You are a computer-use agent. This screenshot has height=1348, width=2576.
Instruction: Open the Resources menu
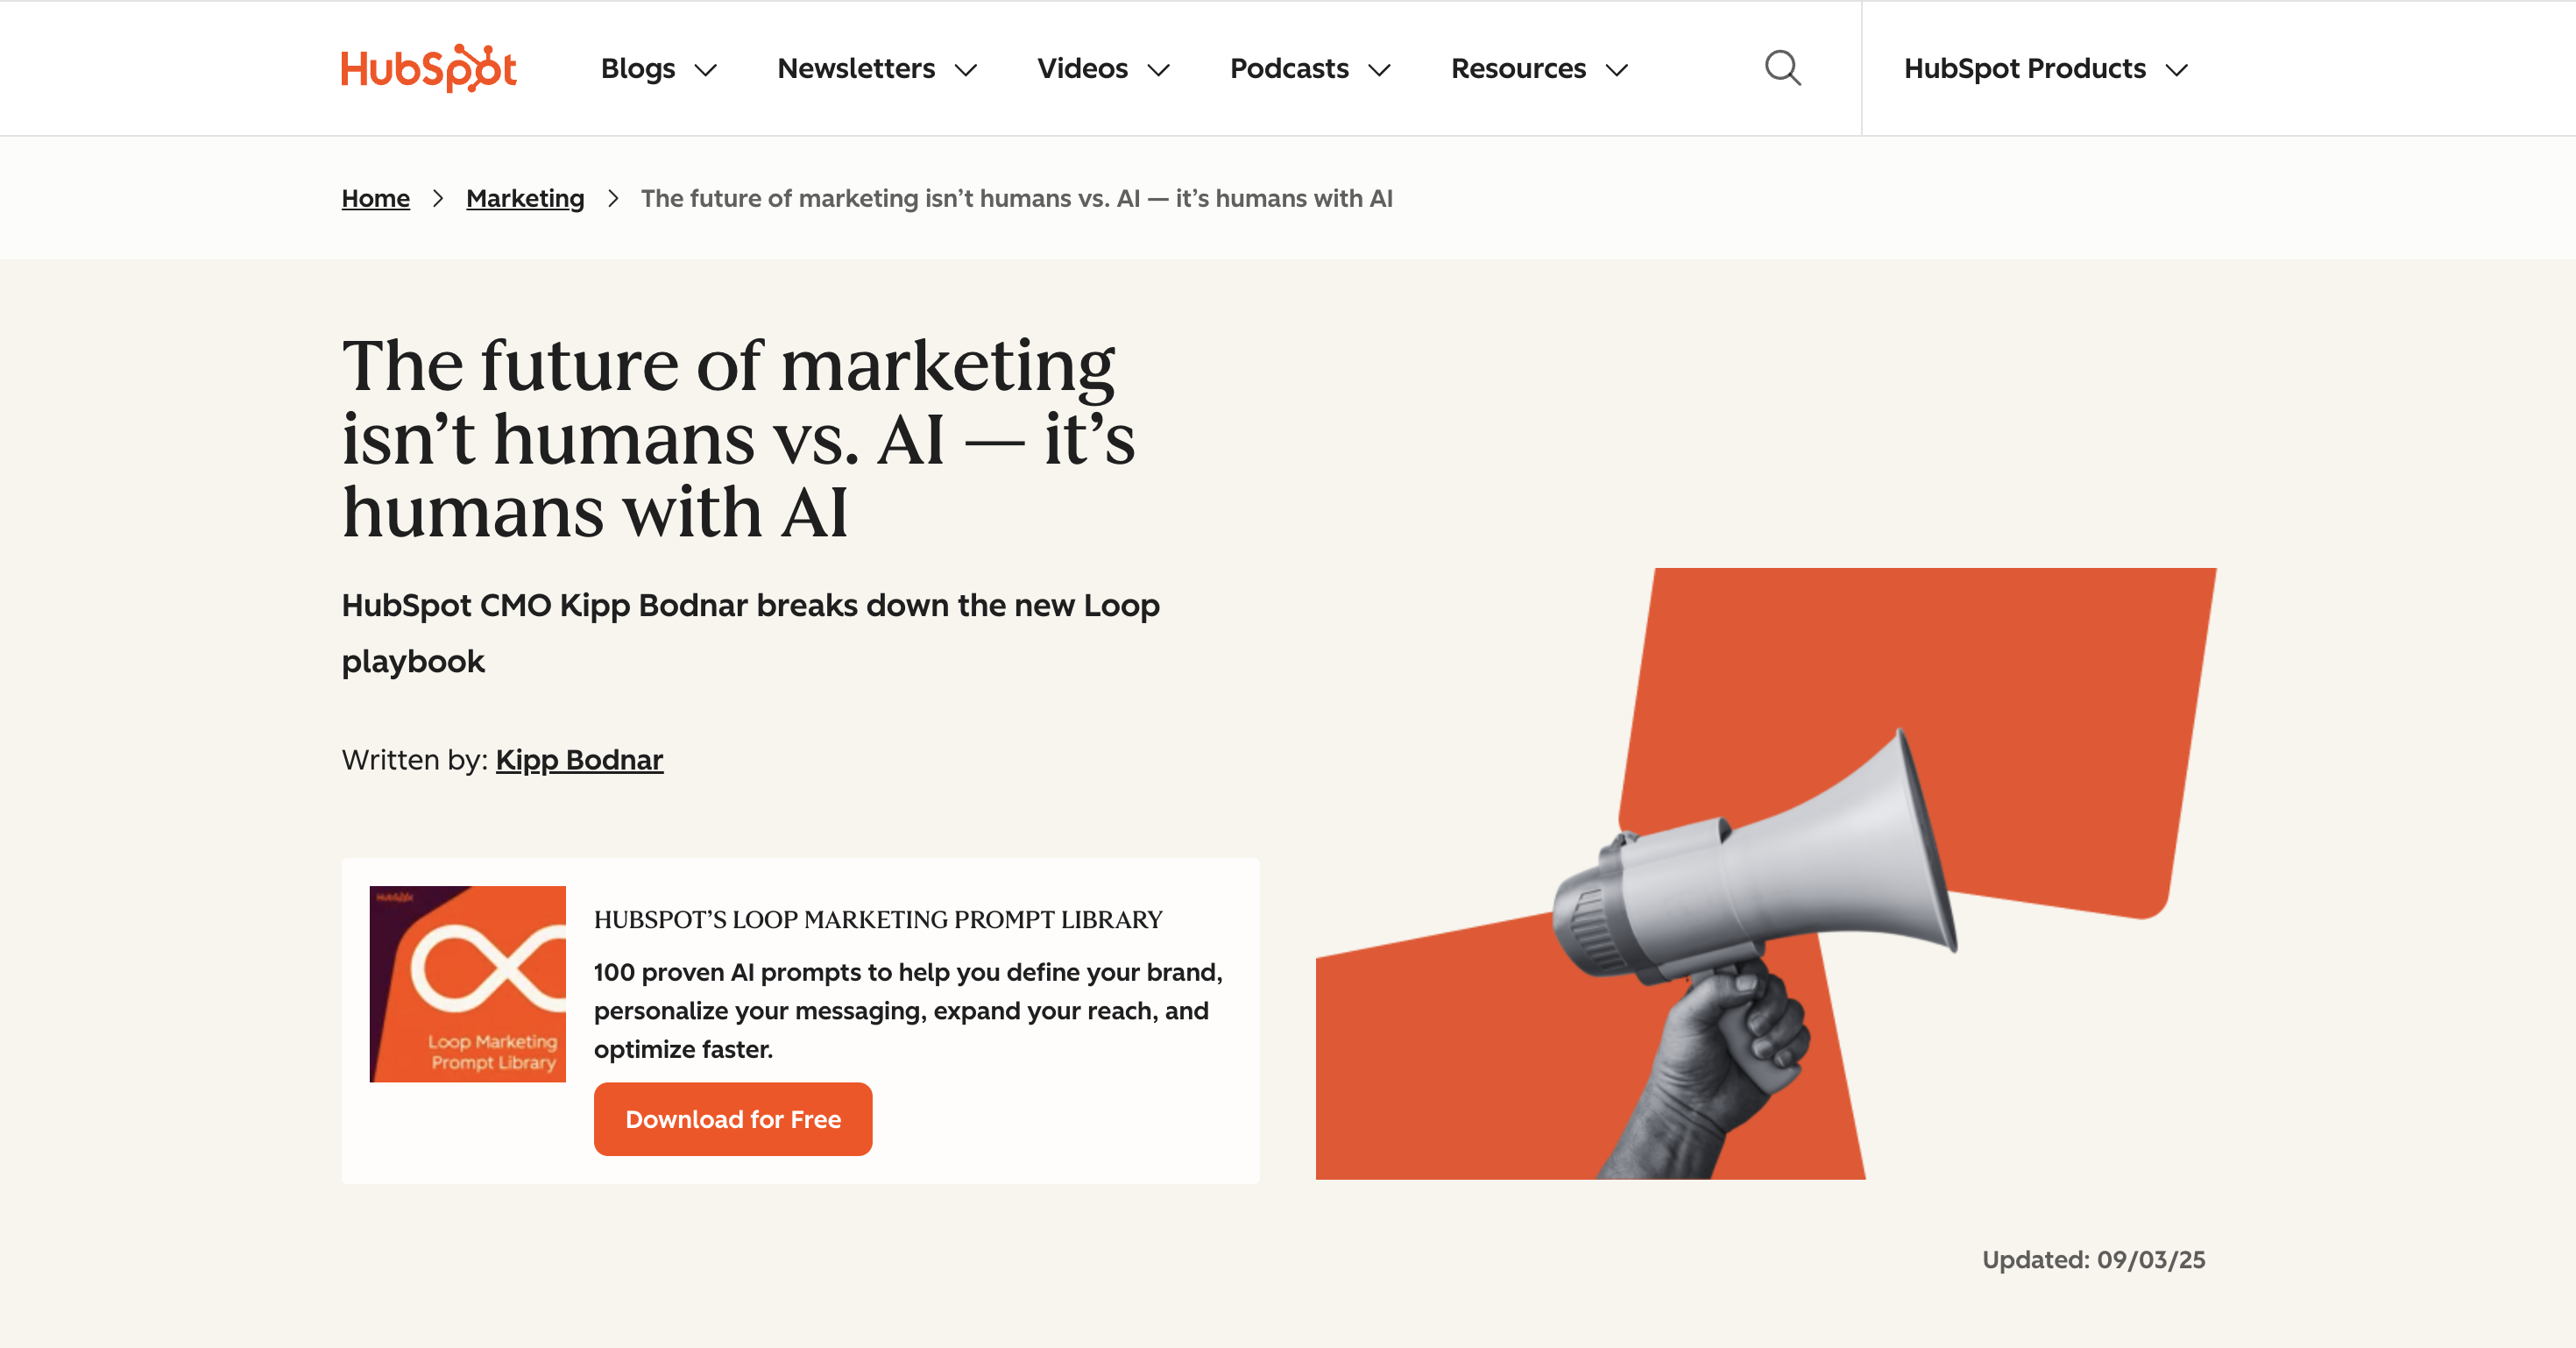[x=1518, y=69]
